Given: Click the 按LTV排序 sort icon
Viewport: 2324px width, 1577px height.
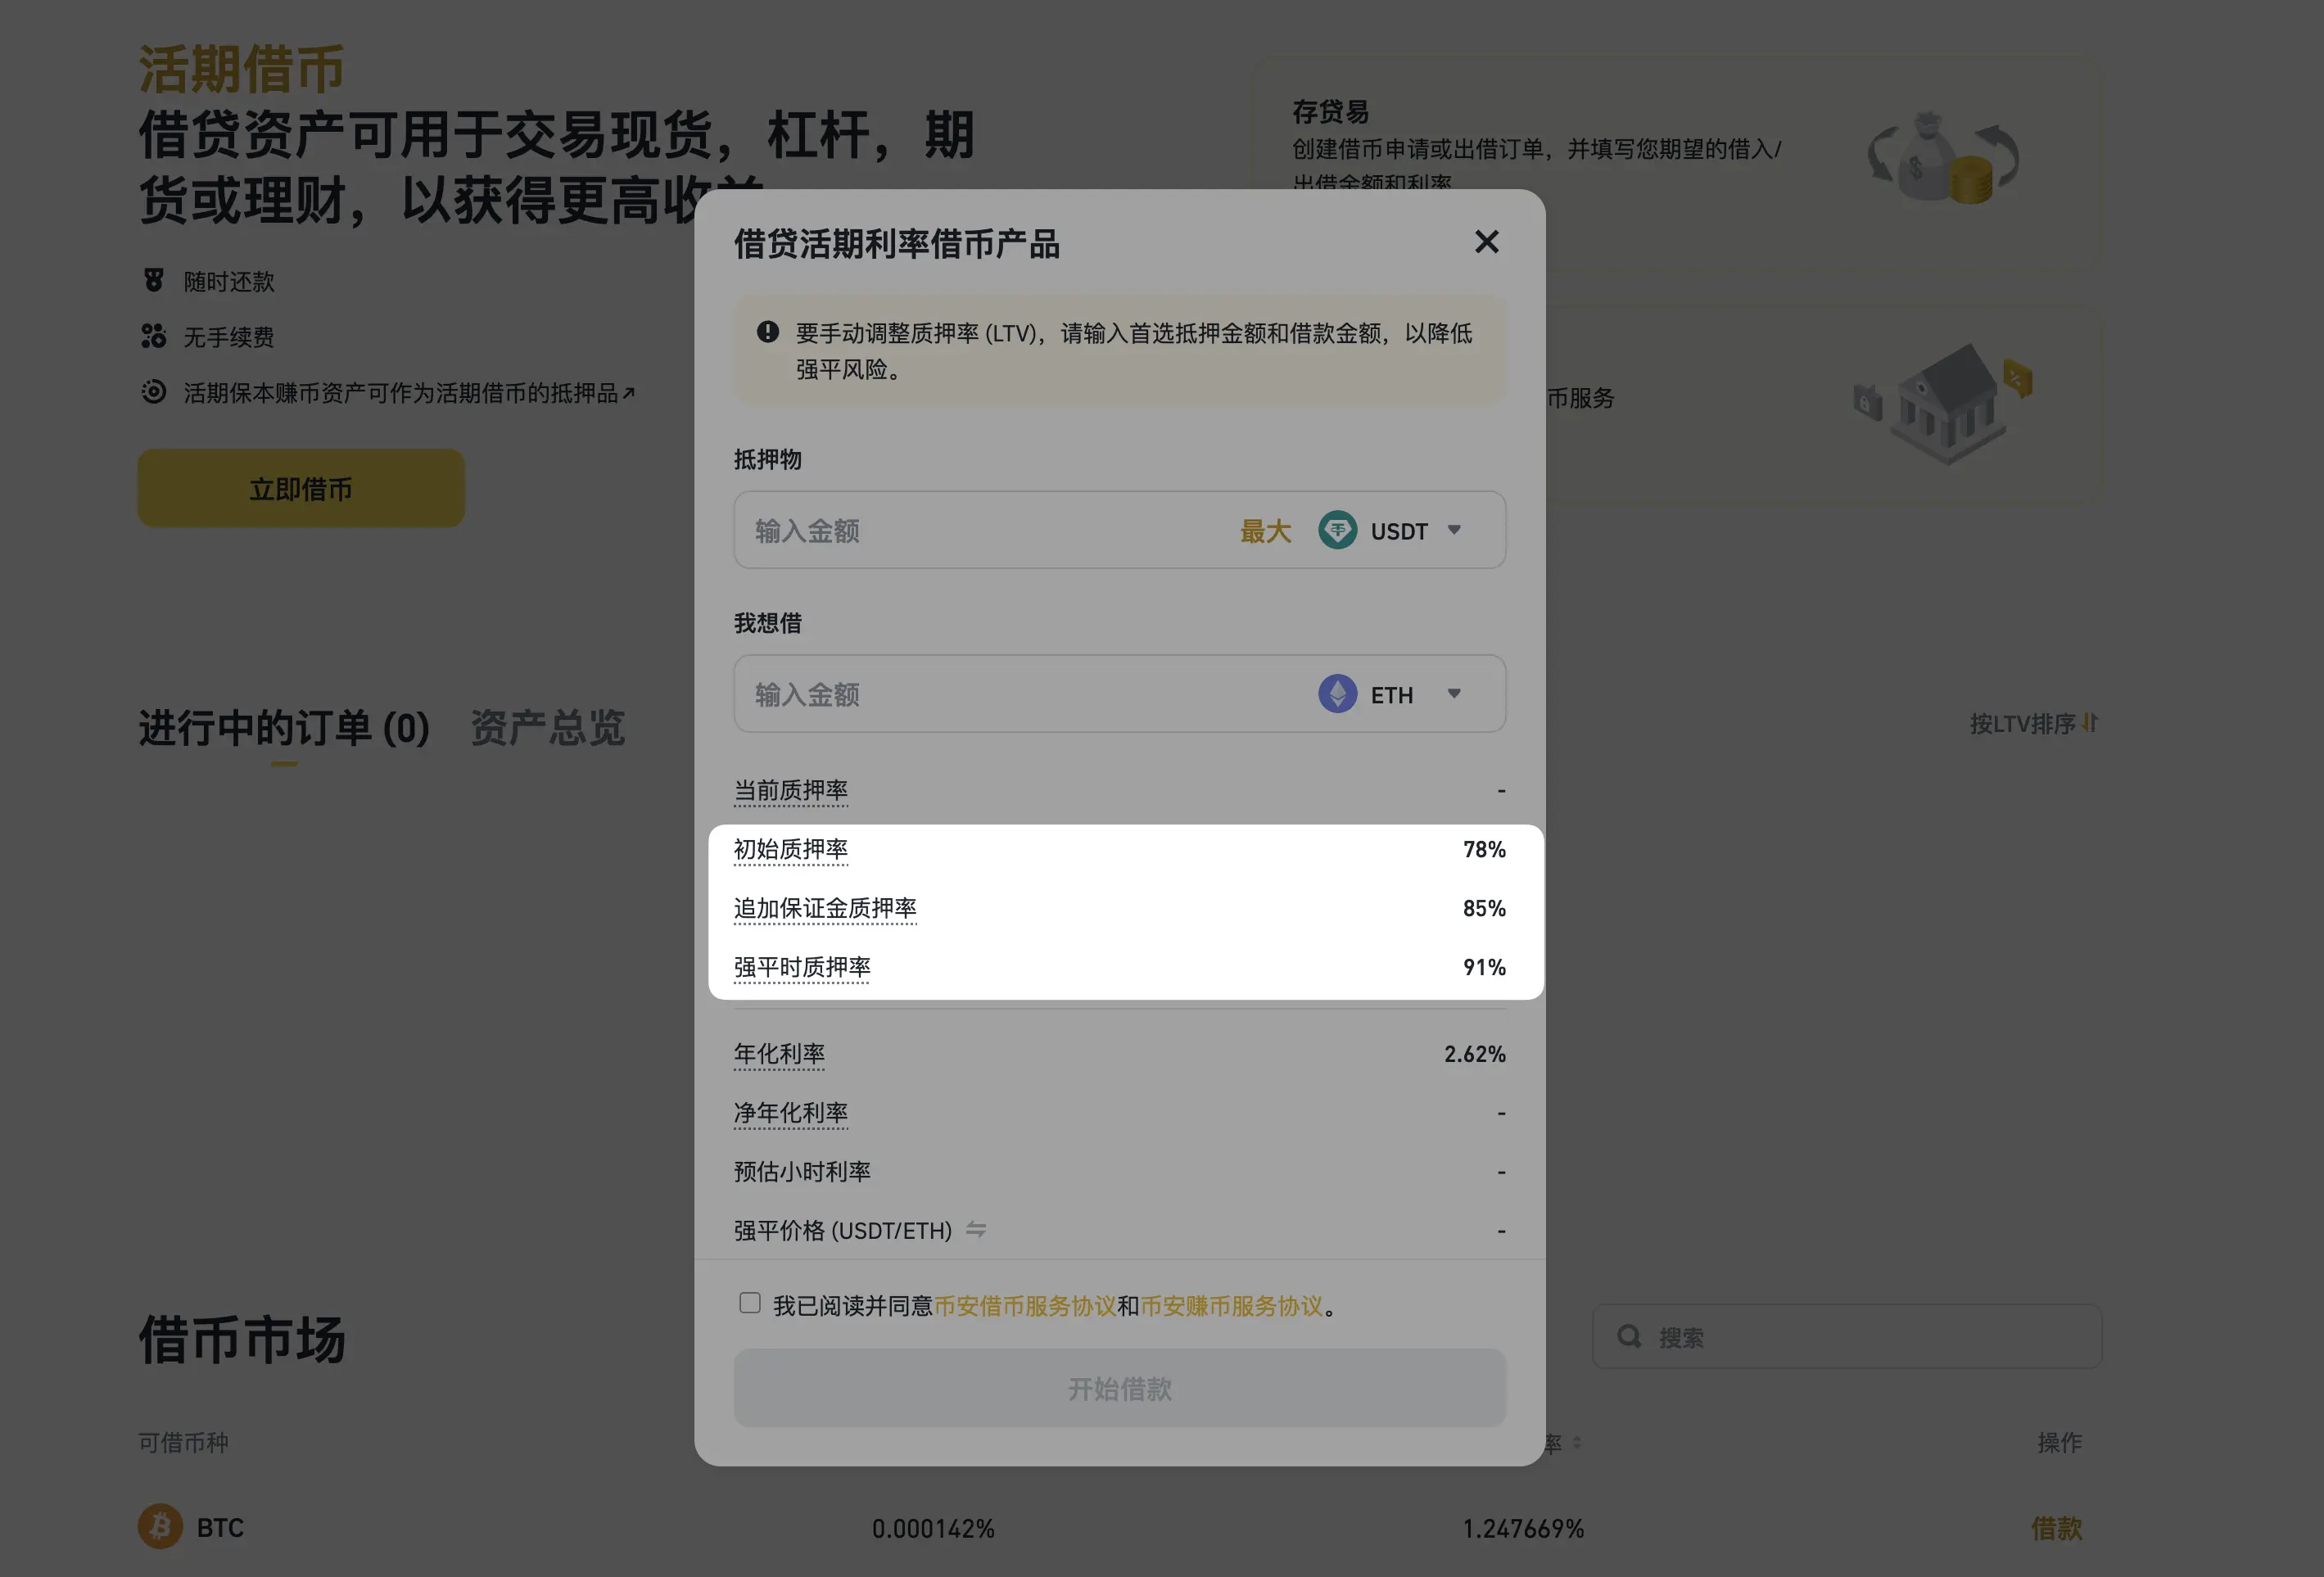Looking at the screenshot, I should click(x=2089, y=723).
